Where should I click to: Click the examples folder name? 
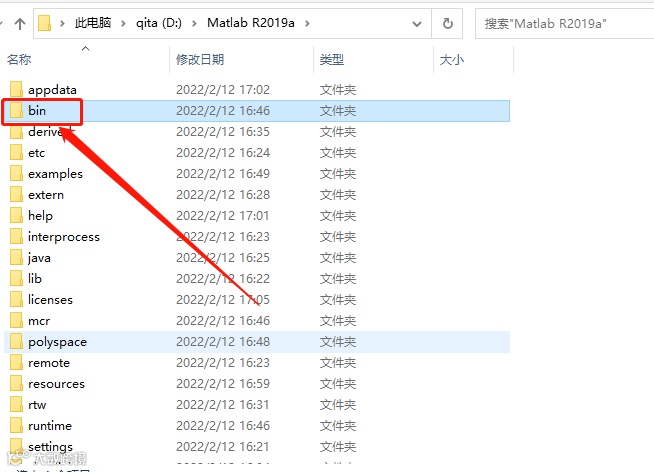[x=55, y=174]
